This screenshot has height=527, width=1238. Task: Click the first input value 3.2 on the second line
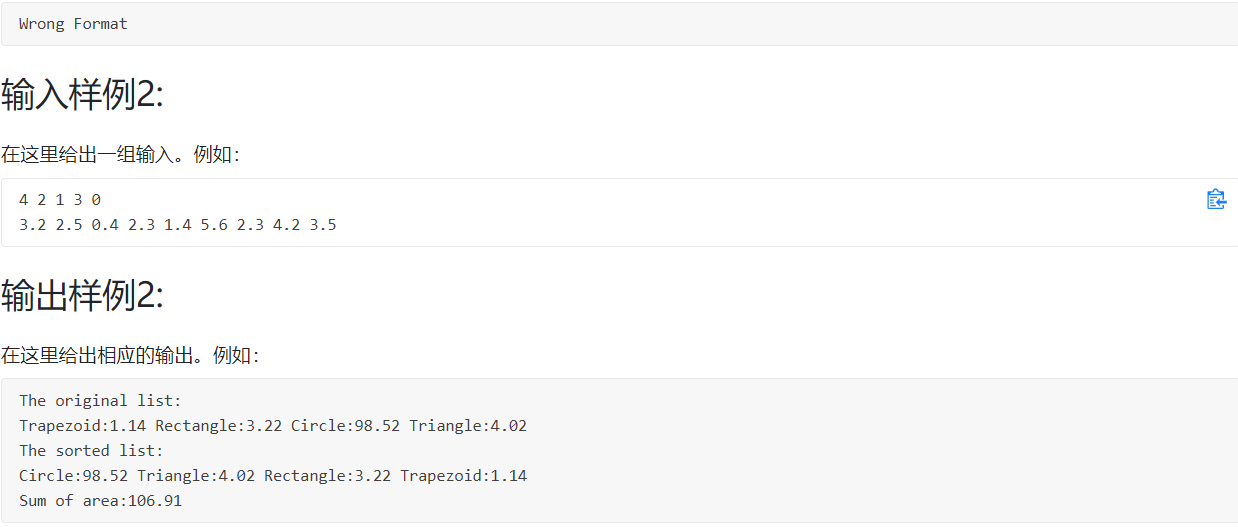click(32, 225)
